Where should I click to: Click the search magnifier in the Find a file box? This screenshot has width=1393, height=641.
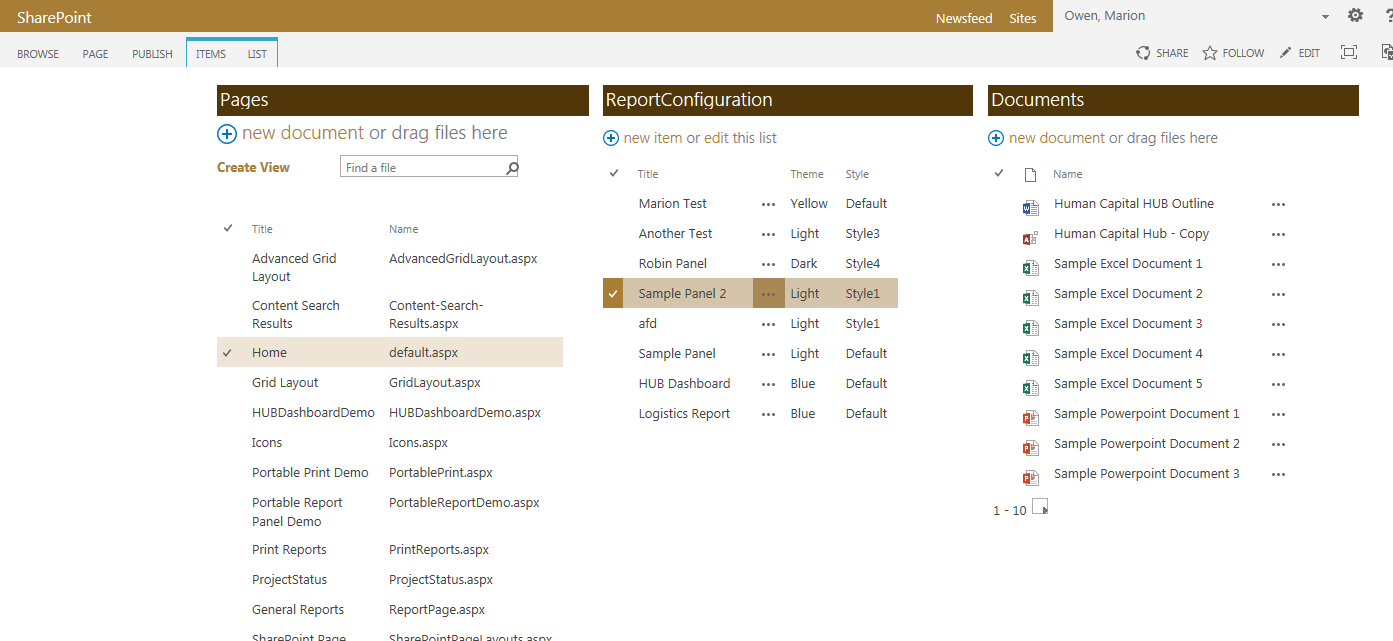coord(511,166)
